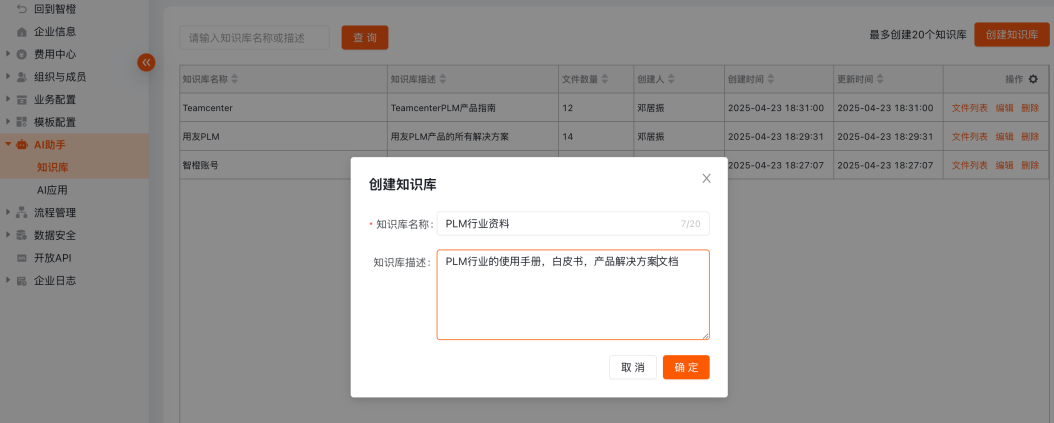Expand the 费用中心 sidebar section
Screen dimensions: 1054x423
pyautogui.click(x=8, y=54)
